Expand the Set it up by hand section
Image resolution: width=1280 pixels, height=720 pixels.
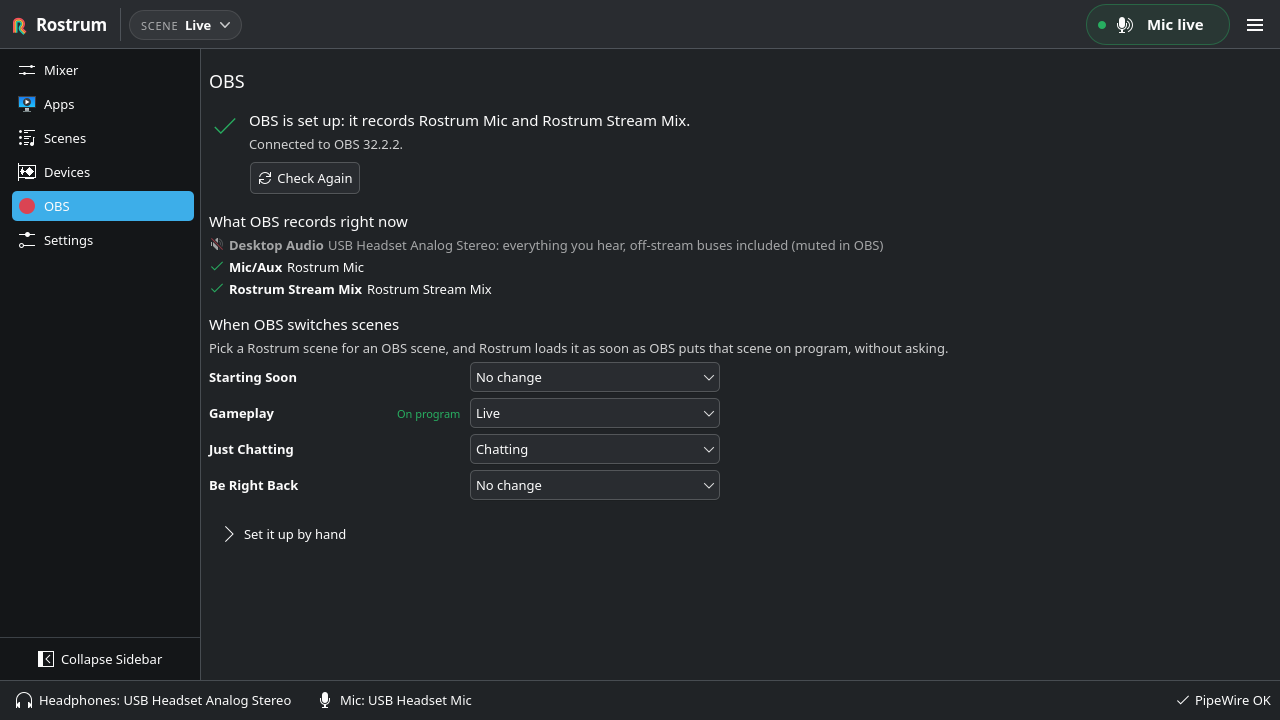pos(285,534)
